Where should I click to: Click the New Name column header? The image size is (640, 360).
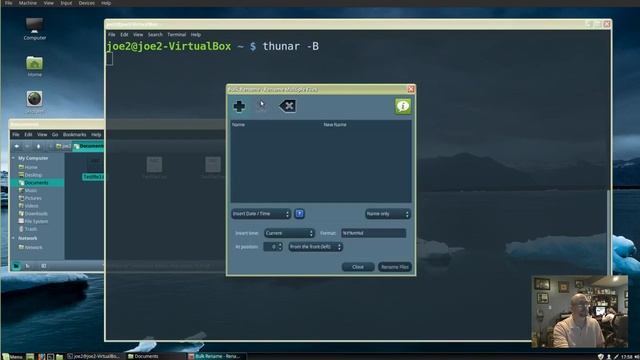(335, 124)
